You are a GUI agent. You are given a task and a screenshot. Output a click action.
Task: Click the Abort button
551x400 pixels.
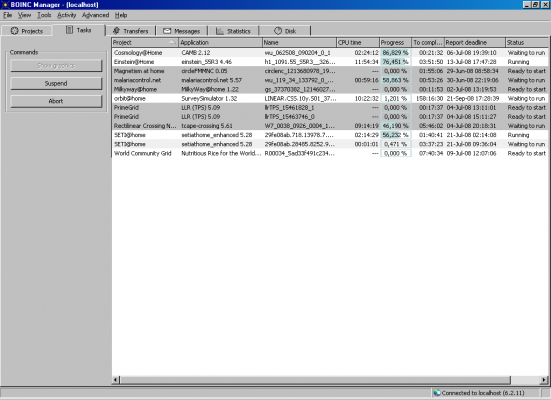pyautogui.click(x=56, y=101)
